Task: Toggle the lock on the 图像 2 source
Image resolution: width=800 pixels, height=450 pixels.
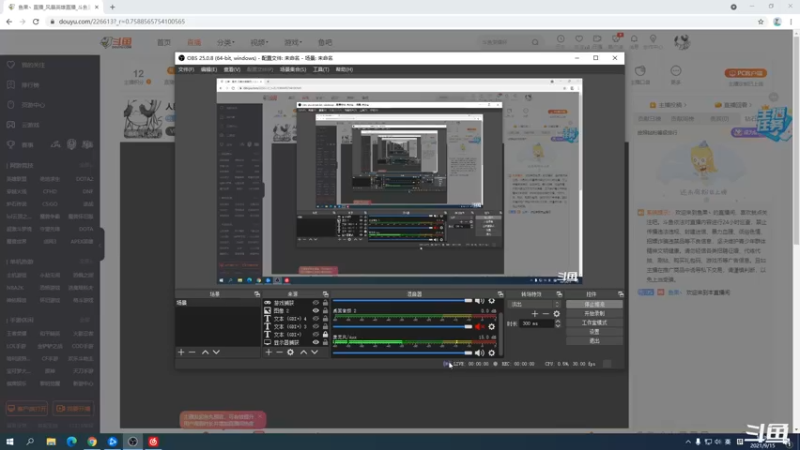Action: (326, 311)
